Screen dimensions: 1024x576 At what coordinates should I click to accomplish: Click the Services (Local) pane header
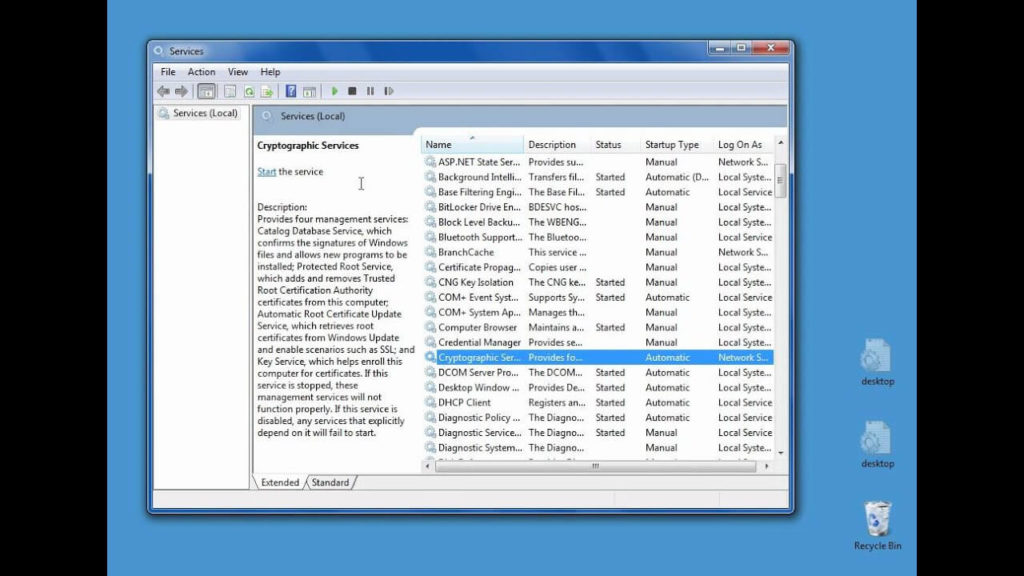tap(520, 116)
